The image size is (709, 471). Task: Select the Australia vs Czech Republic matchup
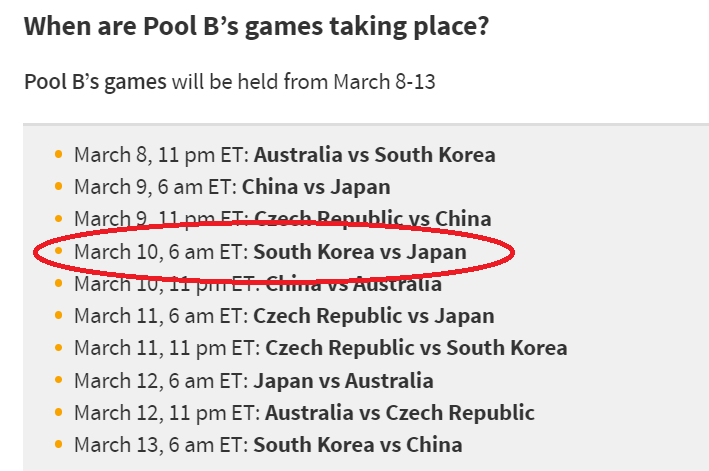click(x=400, y=413)
